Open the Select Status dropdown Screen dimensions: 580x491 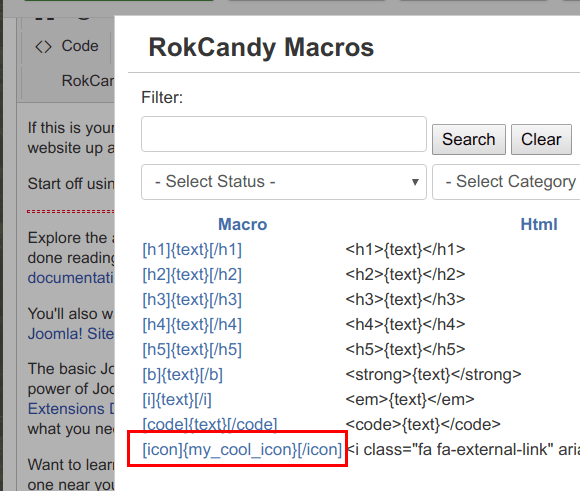tap(284, 182)
